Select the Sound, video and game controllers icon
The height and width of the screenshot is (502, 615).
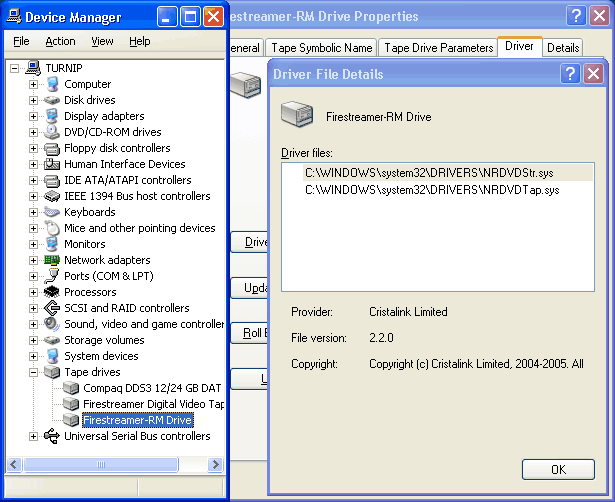52,324
